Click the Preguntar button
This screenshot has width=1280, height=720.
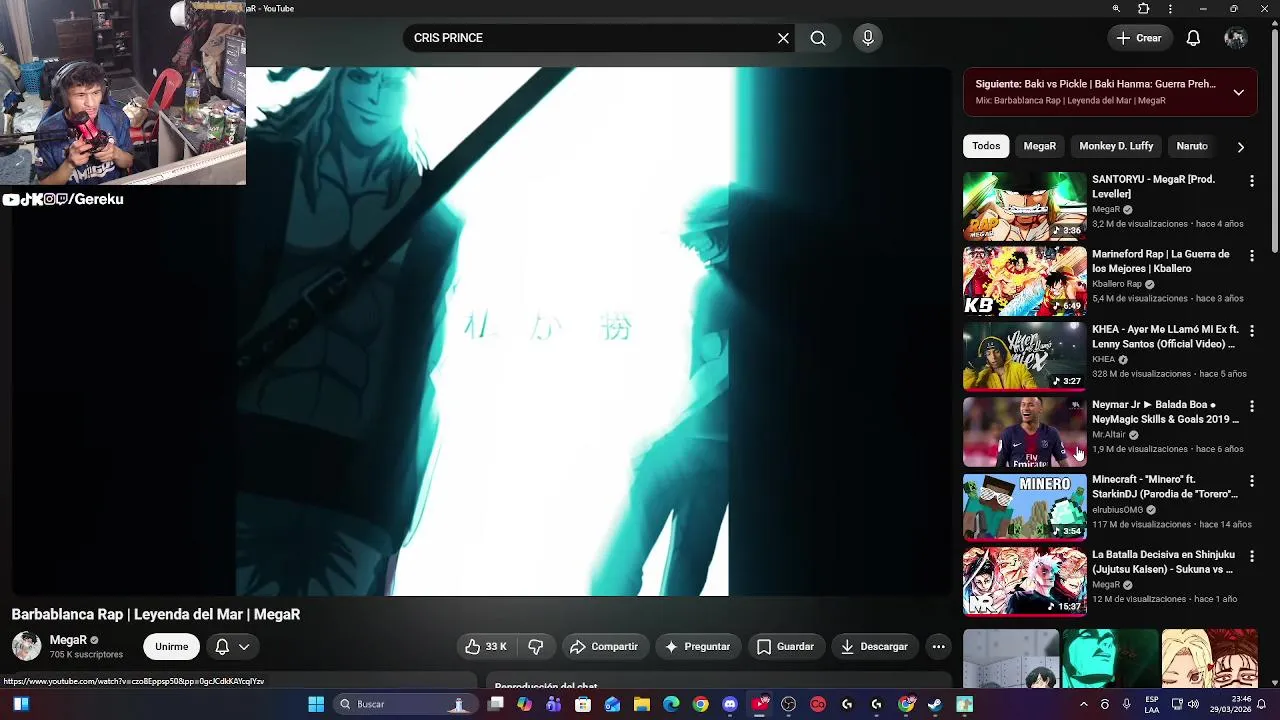698,647
